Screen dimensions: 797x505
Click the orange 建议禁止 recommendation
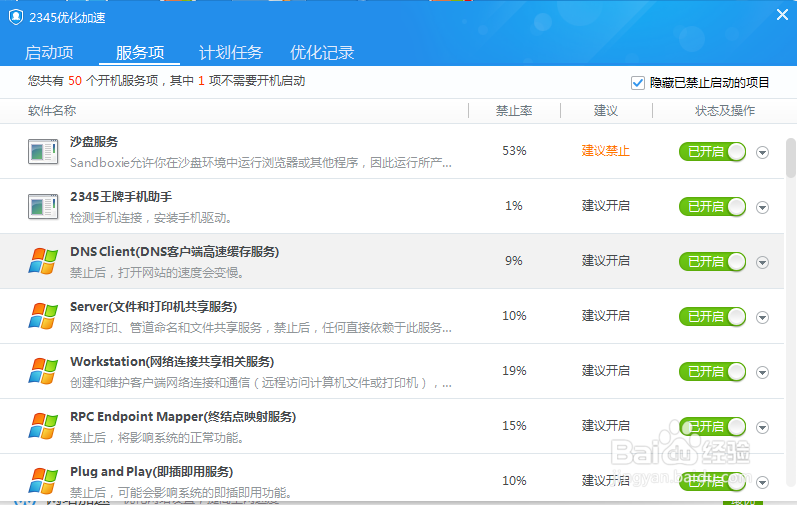coord(605,151)
